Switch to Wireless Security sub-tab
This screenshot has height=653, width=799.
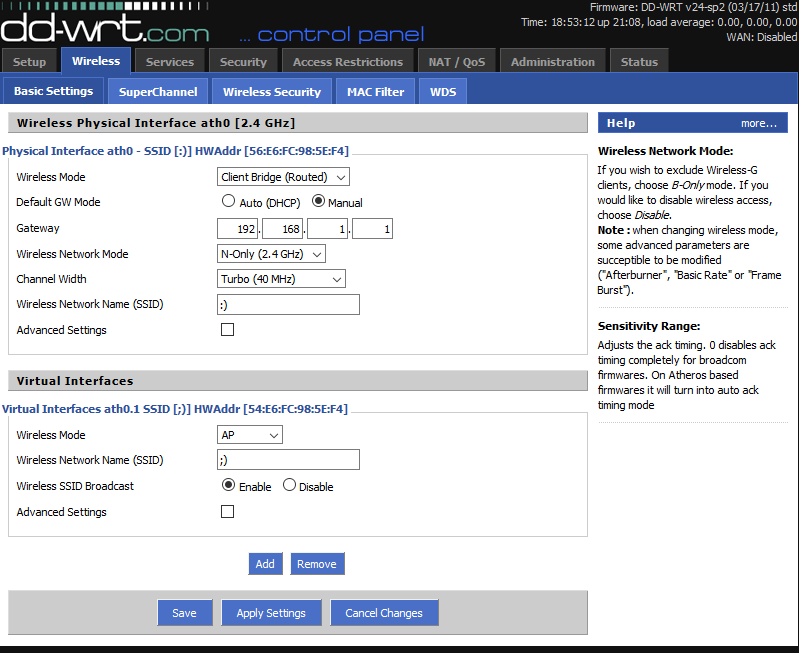(272, 92)
